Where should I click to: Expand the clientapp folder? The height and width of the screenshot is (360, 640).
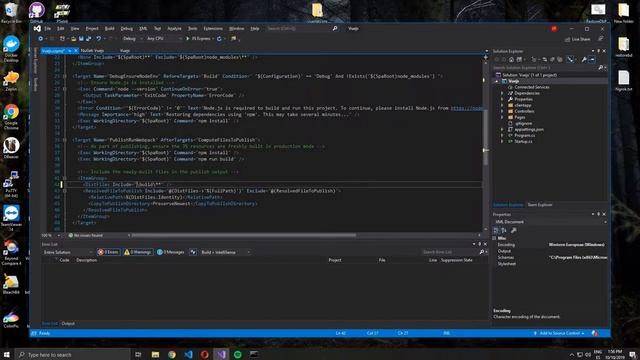click(x=502, y=105)
